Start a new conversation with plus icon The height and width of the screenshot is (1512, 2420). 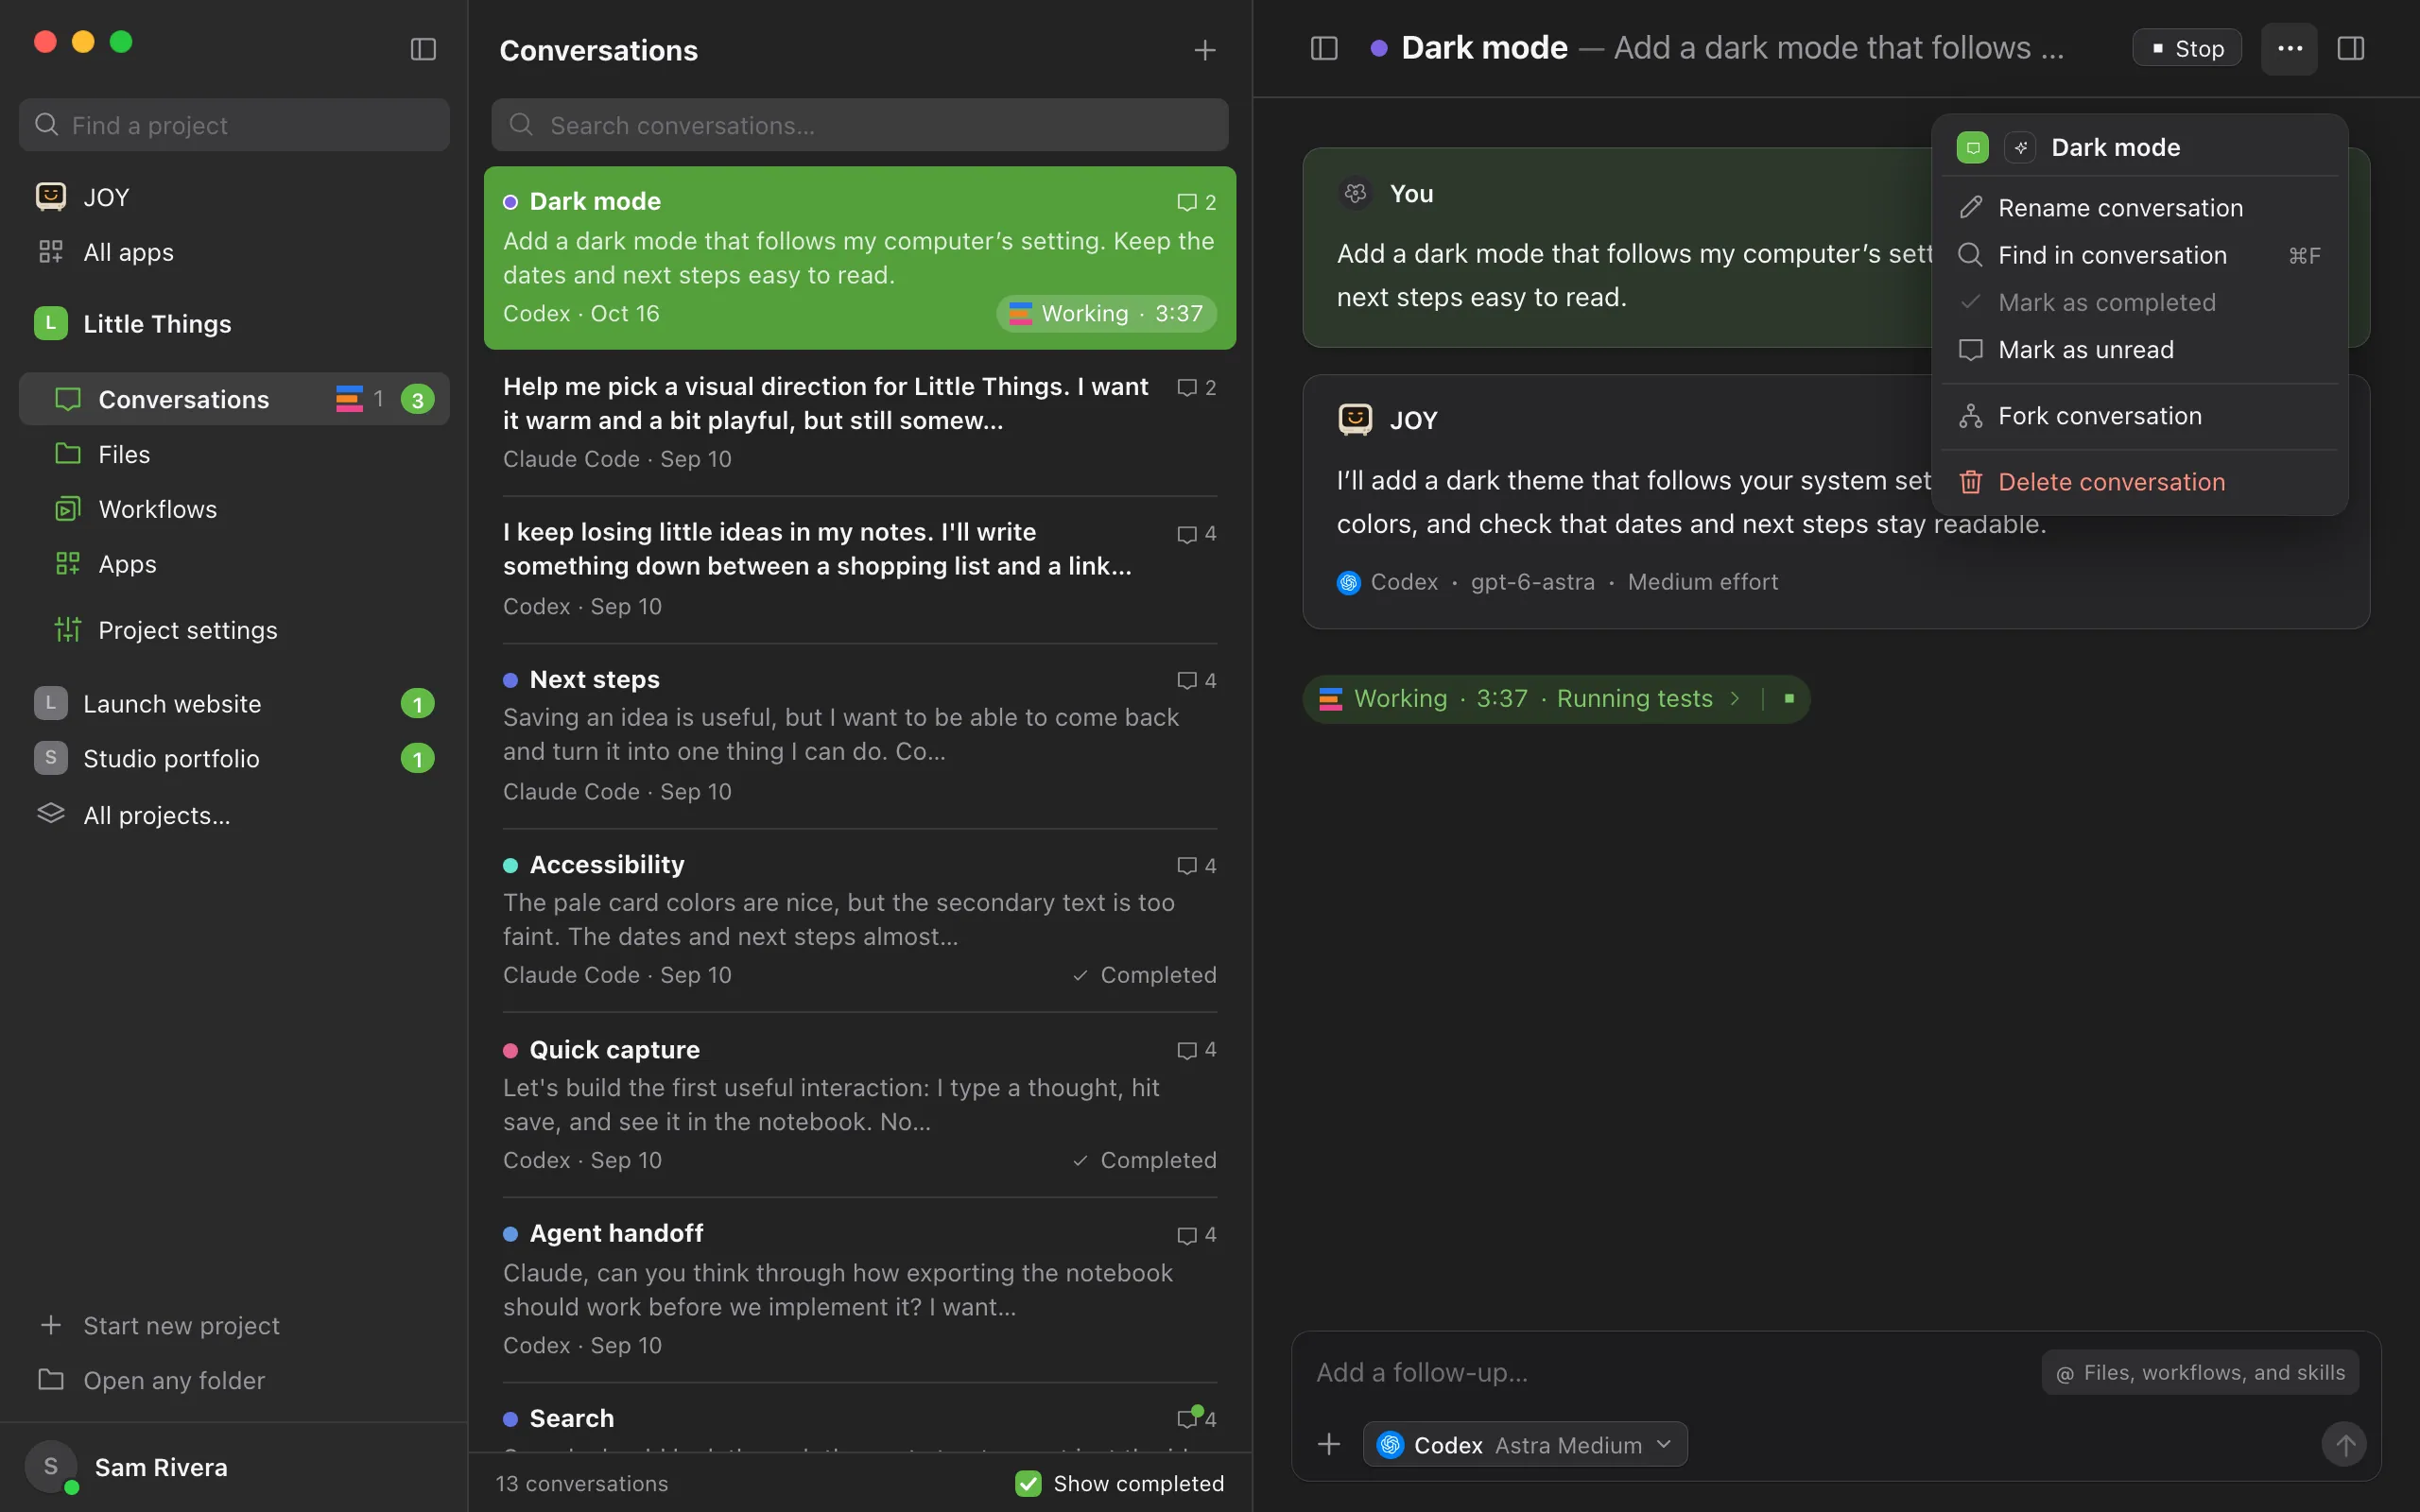(x=1205, y=50)
